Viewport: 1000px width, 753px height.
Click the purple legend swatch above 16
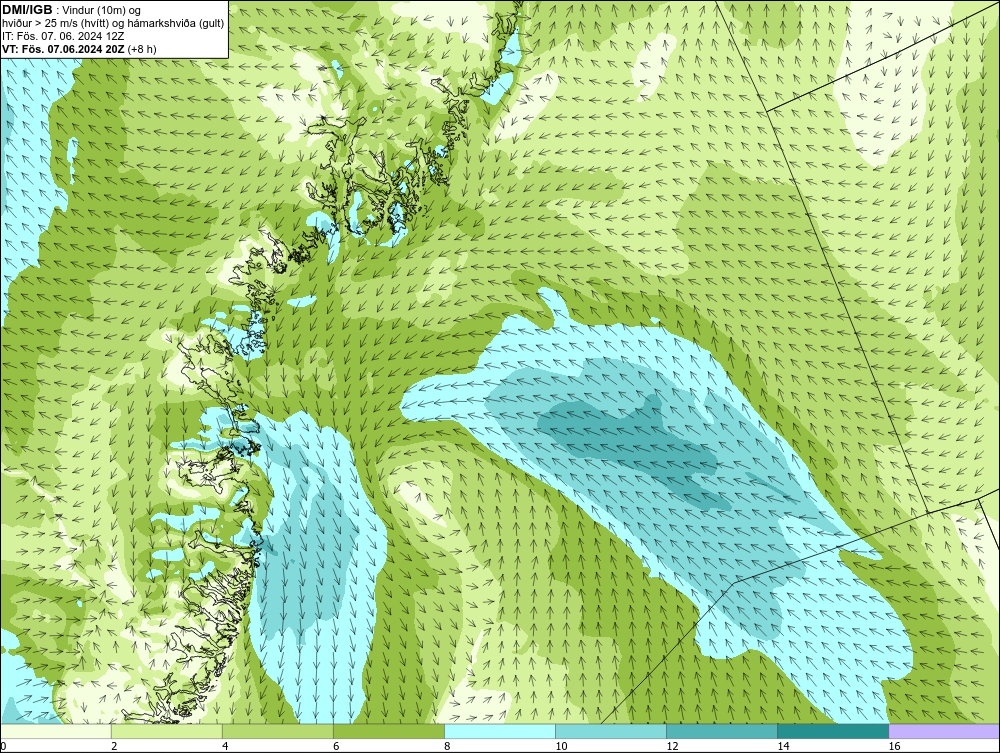pyautogui.click(x=944, y=731)
